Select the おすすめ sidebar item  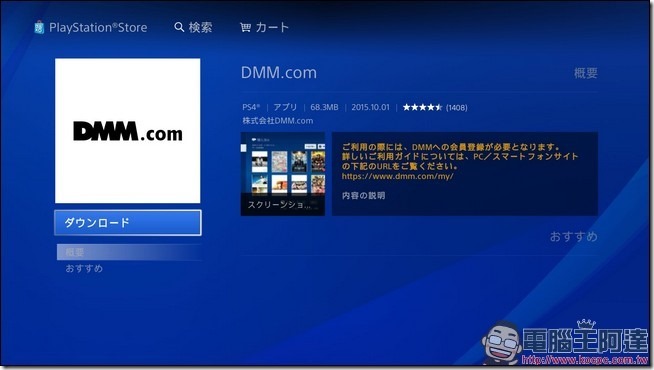coord(84,268)
